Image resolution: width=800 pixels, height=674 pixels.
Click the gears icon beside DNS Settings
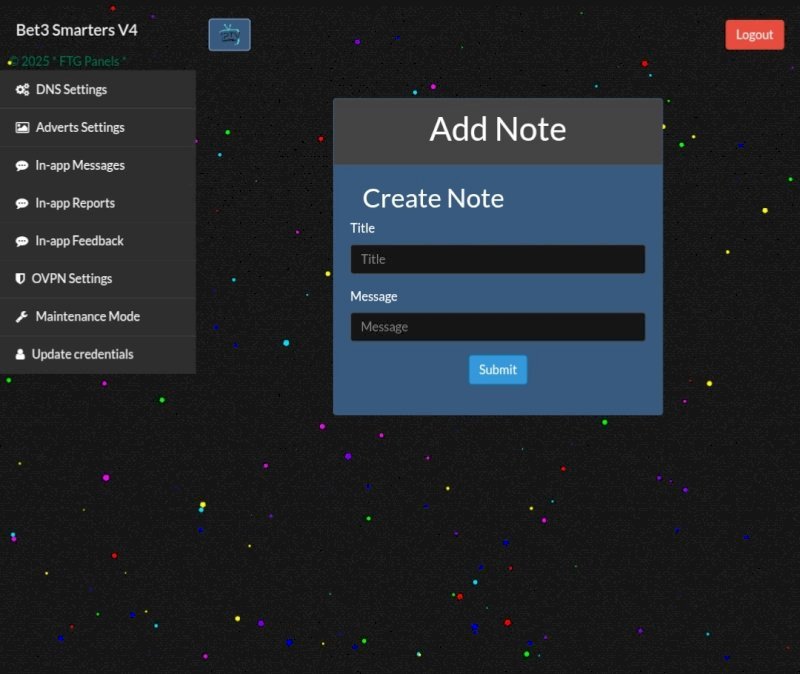point(22,90)
